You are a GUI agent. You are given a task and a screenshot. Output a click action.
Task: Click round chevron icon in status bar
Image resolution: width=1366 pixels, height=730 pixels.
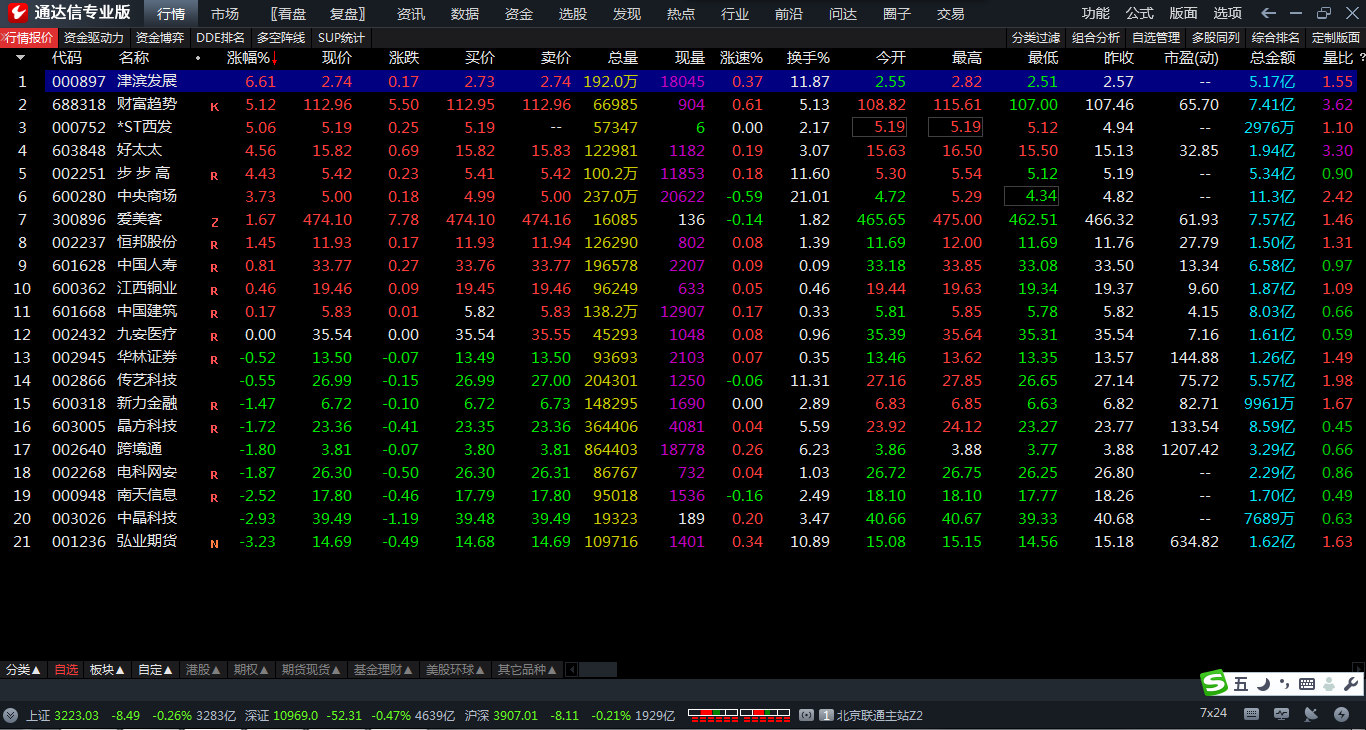point(10,715)
